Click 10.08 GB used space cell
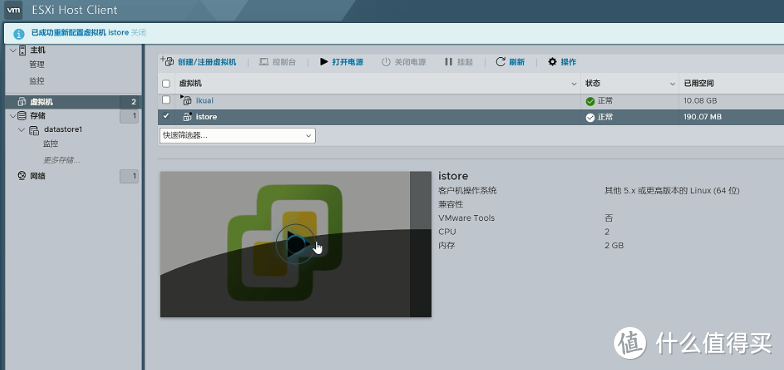The height and width of the screenshot is (370, 784). coord(700,100)
